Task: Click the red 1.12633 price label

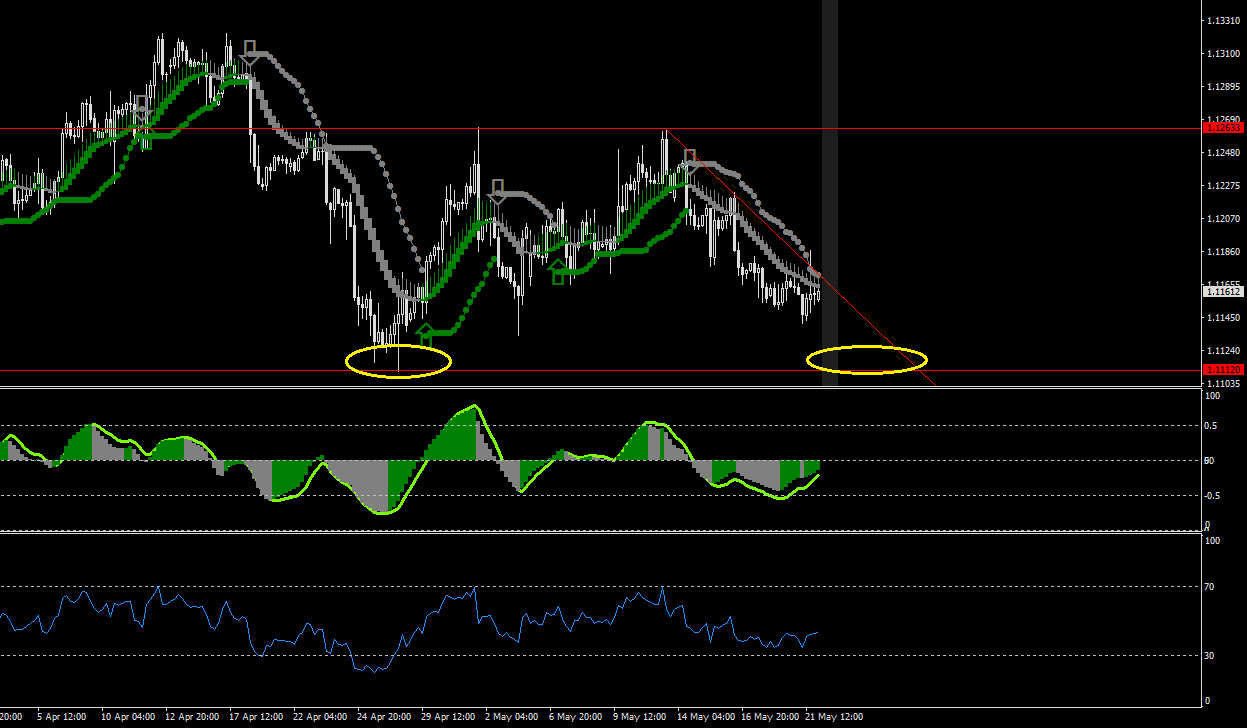Action: [x=1223, y=128]
